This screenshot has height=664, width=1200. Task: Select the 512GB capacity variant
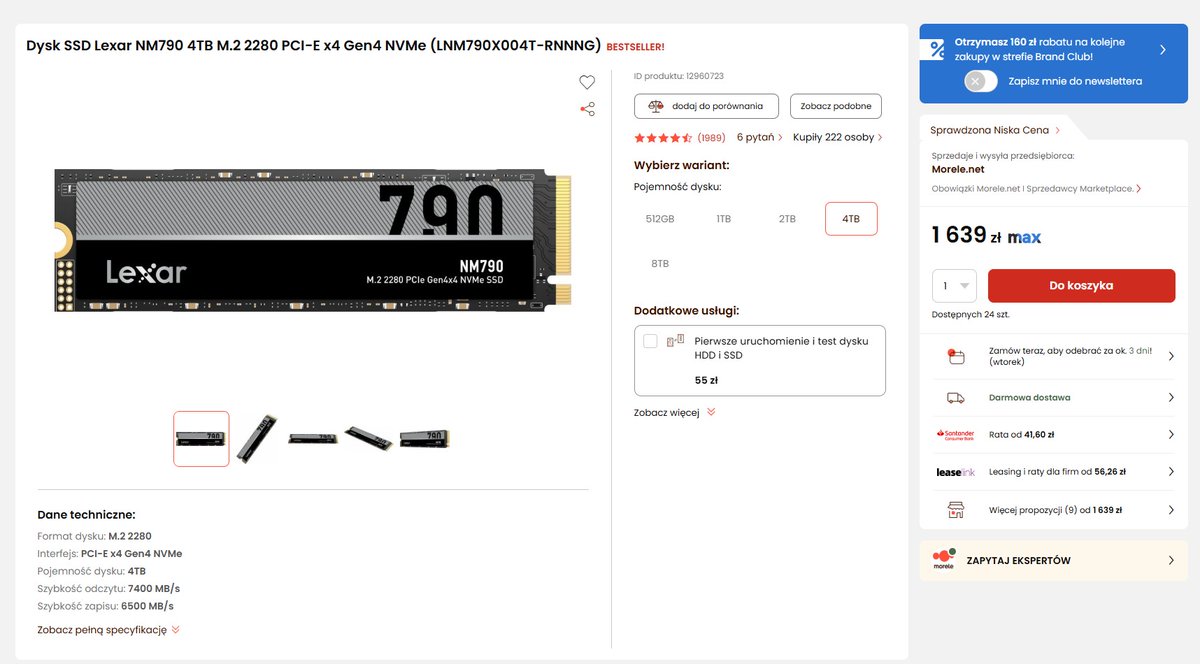pos(660,219)
